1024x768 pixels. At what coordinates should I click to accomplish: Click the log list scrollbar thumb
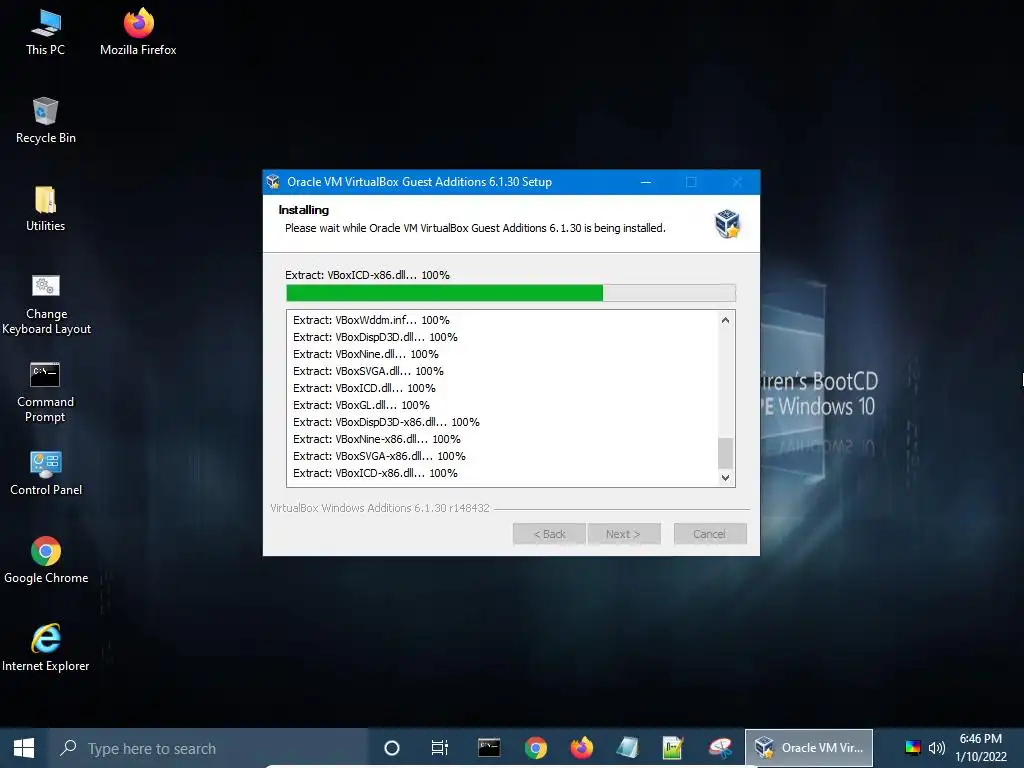pyautogui.click(x=725, y=453)
